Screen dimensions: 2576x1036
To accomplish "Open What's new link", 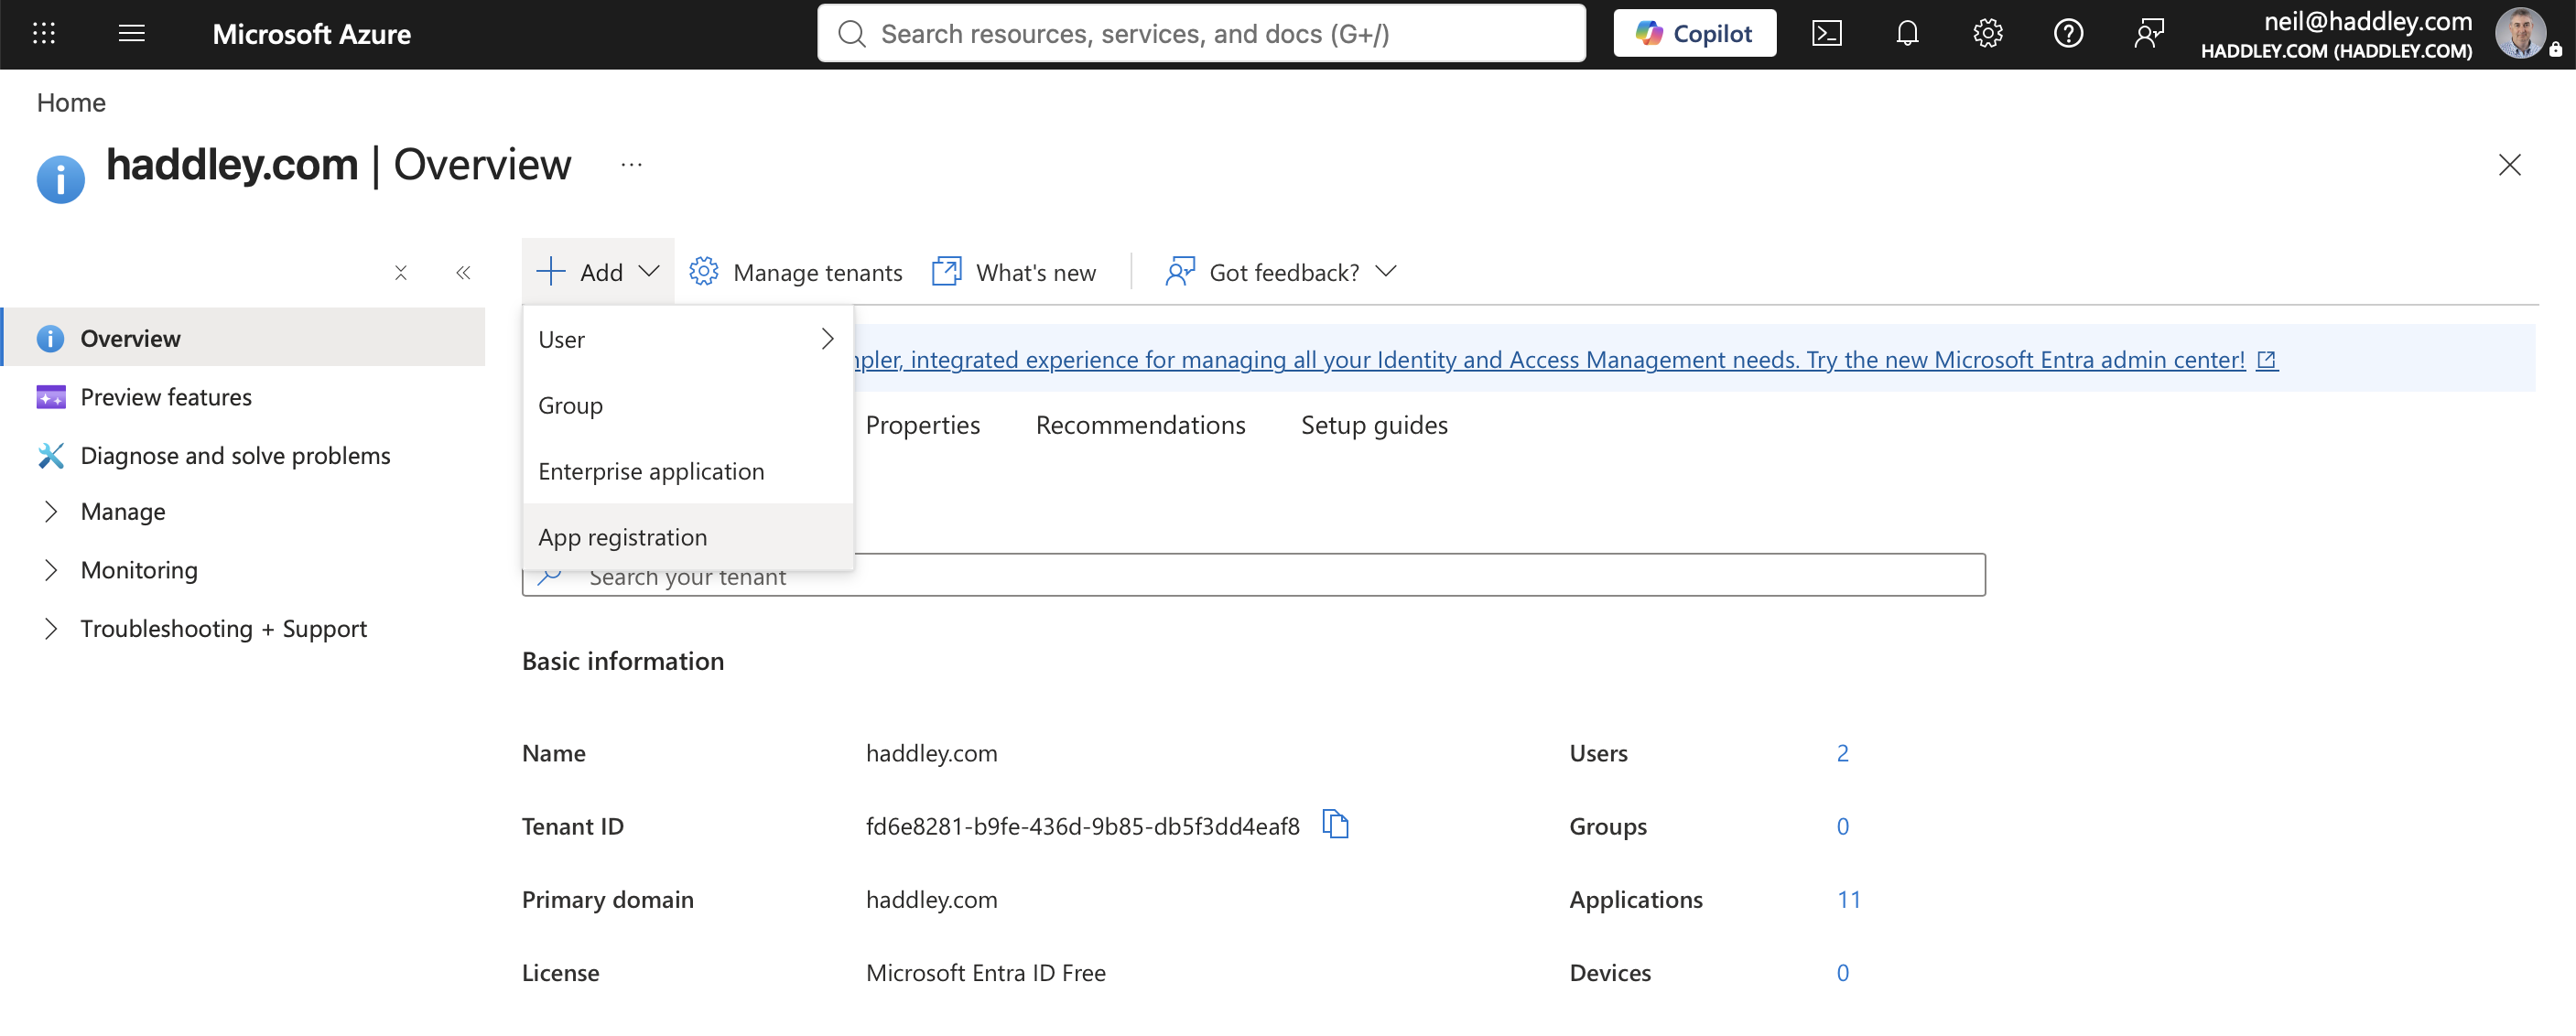I will [1014, 272].
